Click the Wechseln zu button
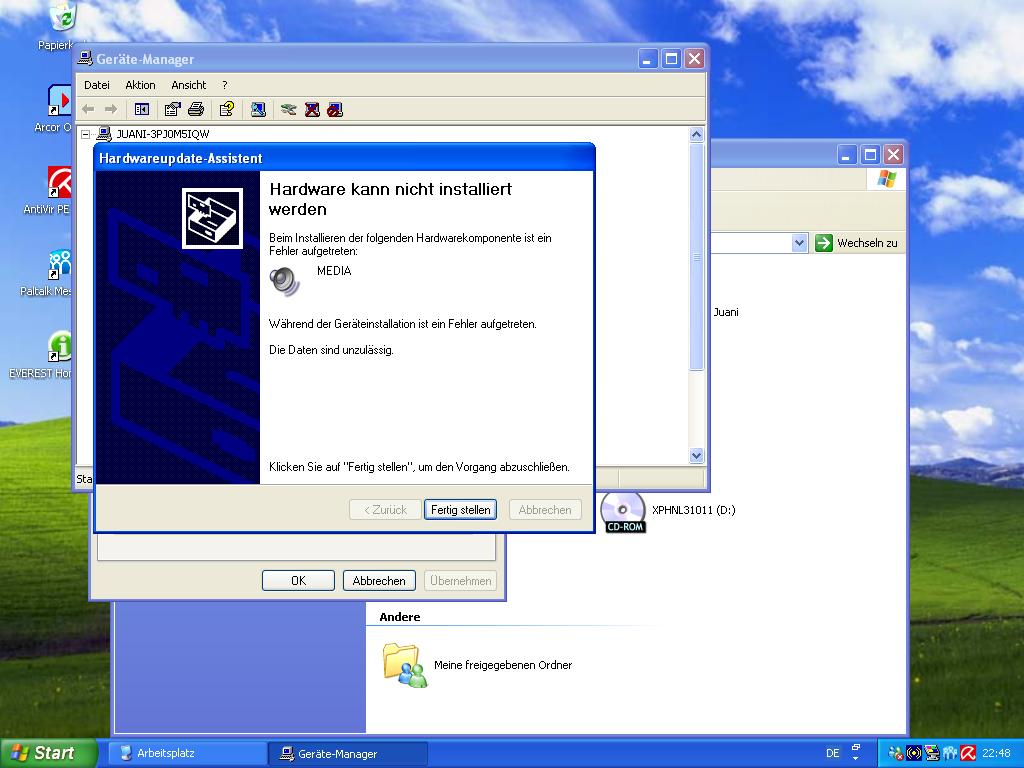Screen dimensions: 1024x768 (x=856, y=243)
